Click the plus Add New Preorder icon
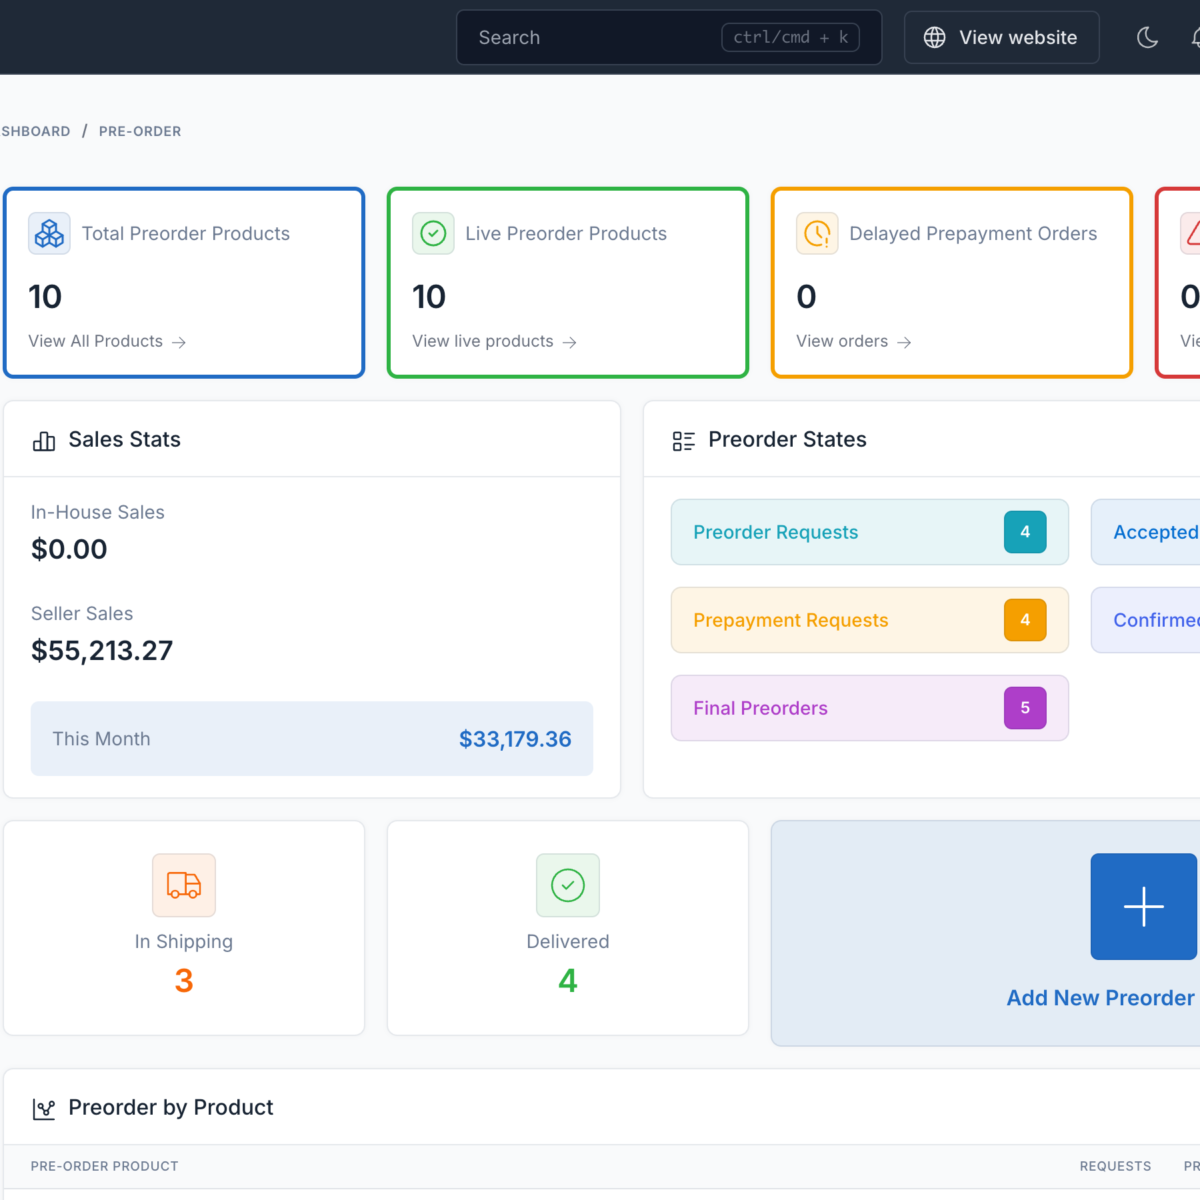 pyautogui.click(x=1144, y=907)
